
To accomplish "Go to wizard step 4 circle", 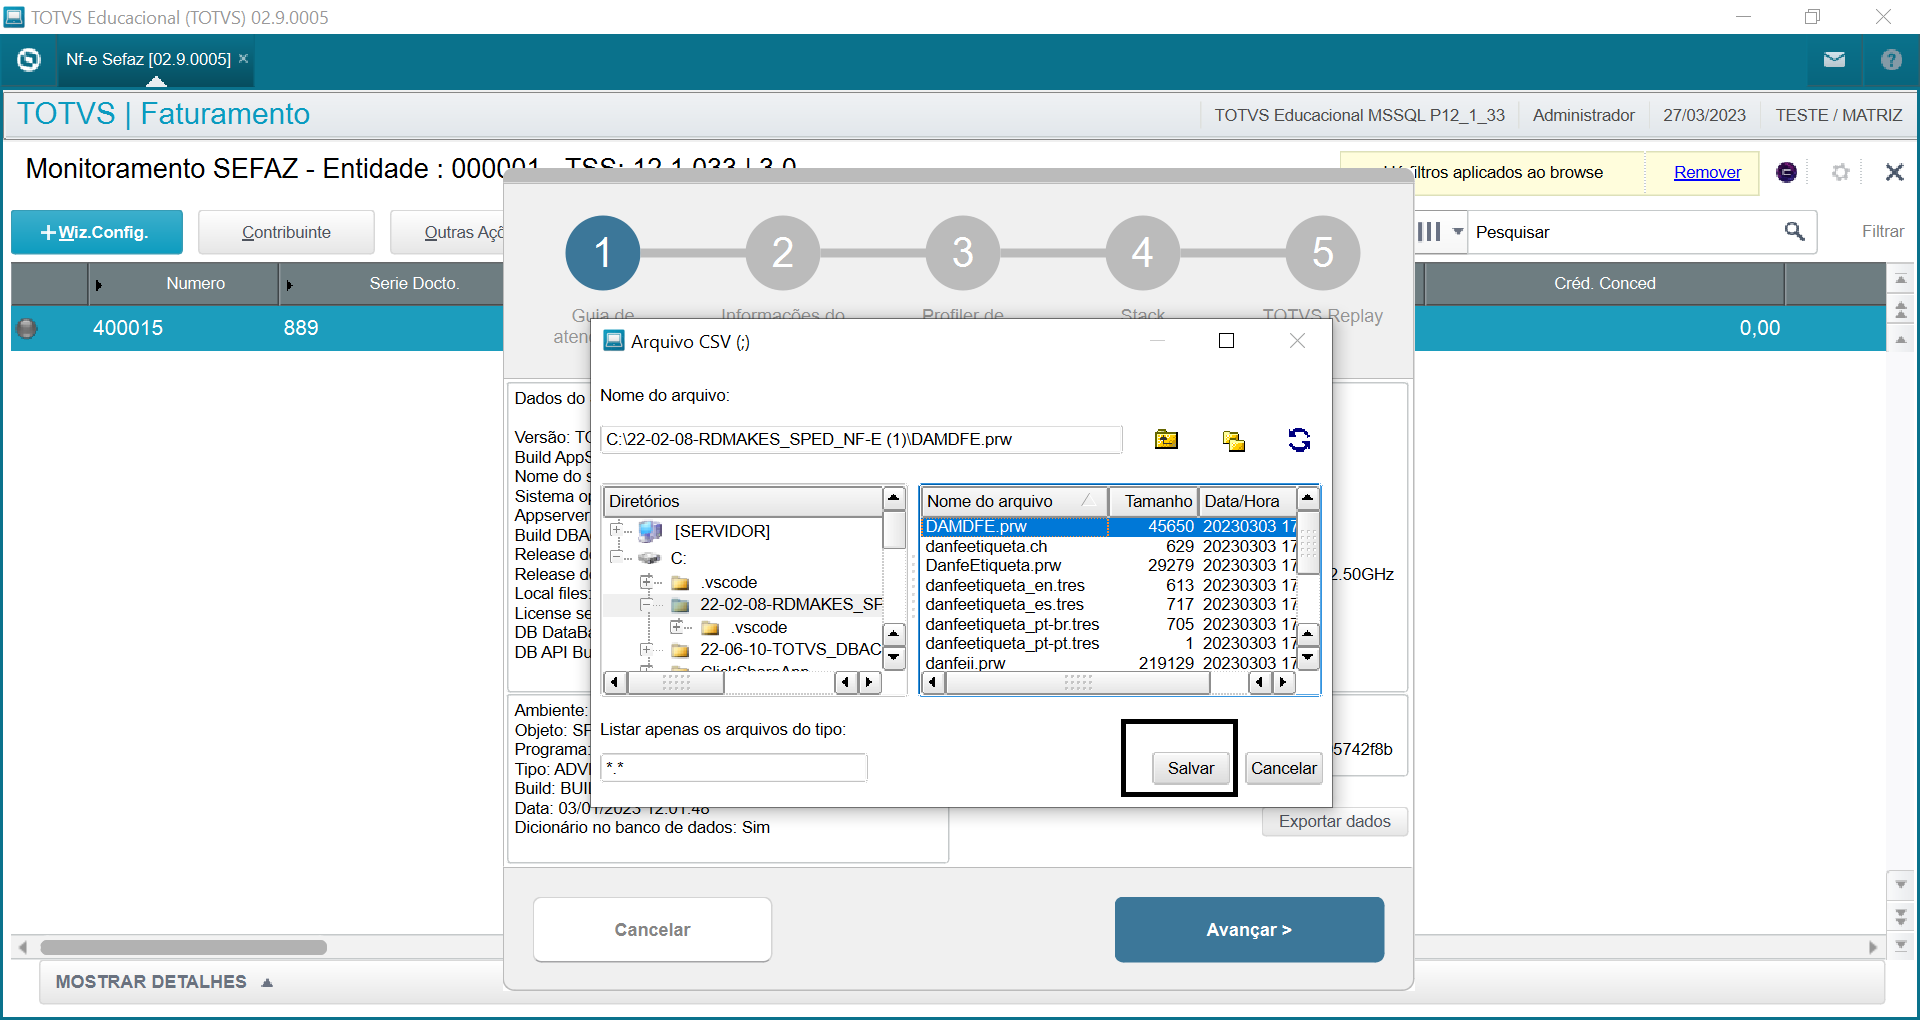I will (1143, 253).
